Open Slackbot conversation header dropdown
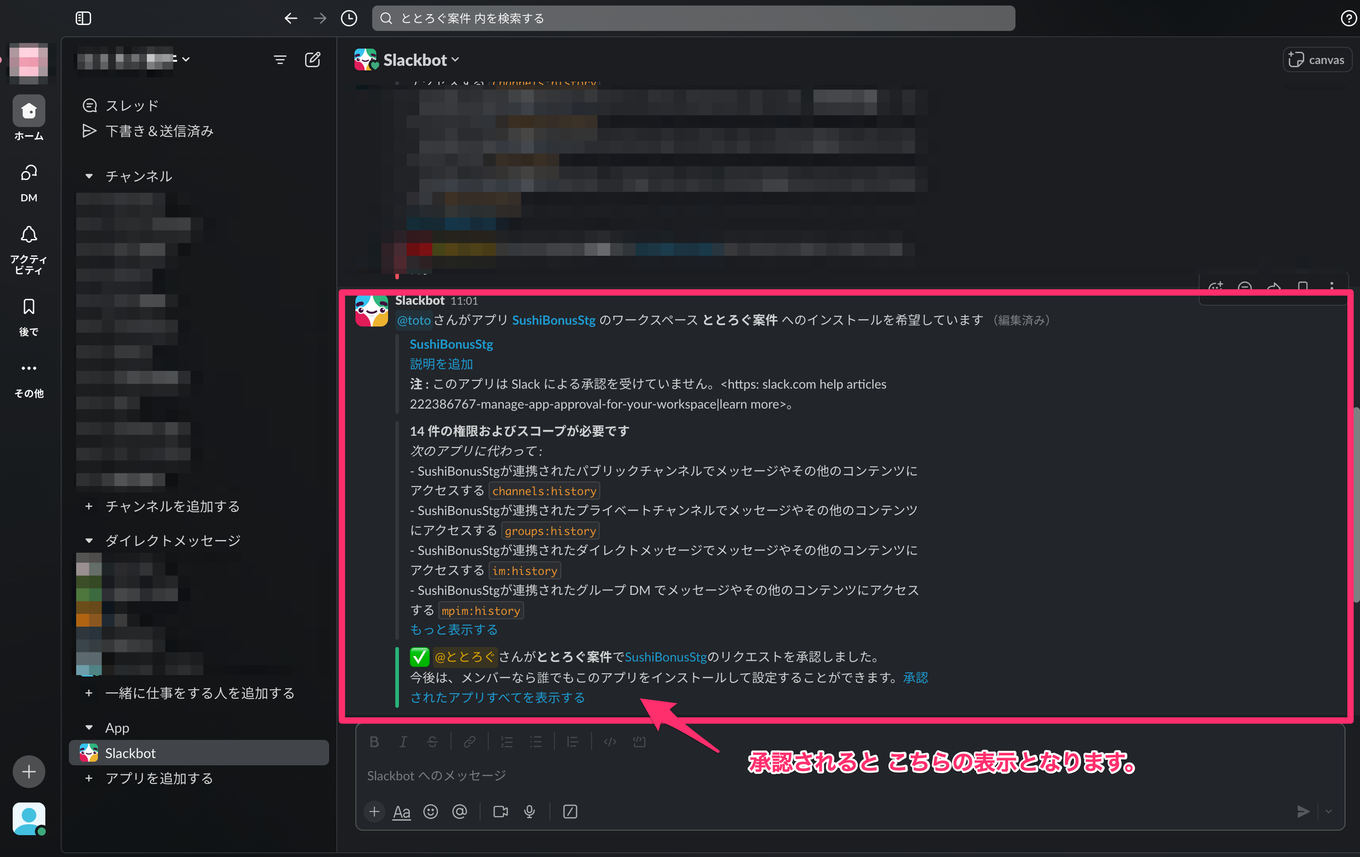Screen dimensions: 1360x857 [420, 60]
